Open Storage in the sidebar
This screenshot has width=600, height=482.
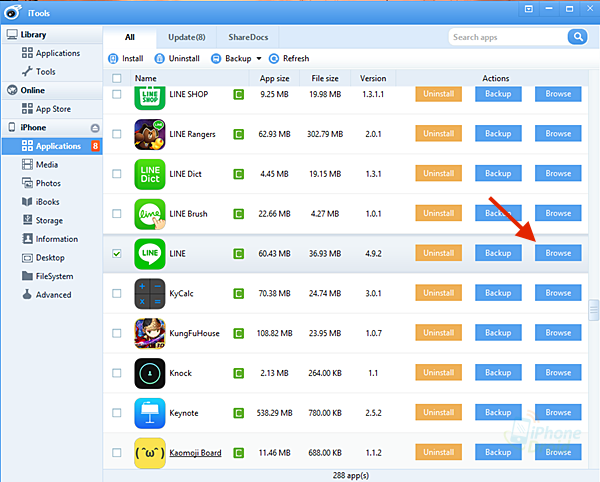(x=42, y=220)
